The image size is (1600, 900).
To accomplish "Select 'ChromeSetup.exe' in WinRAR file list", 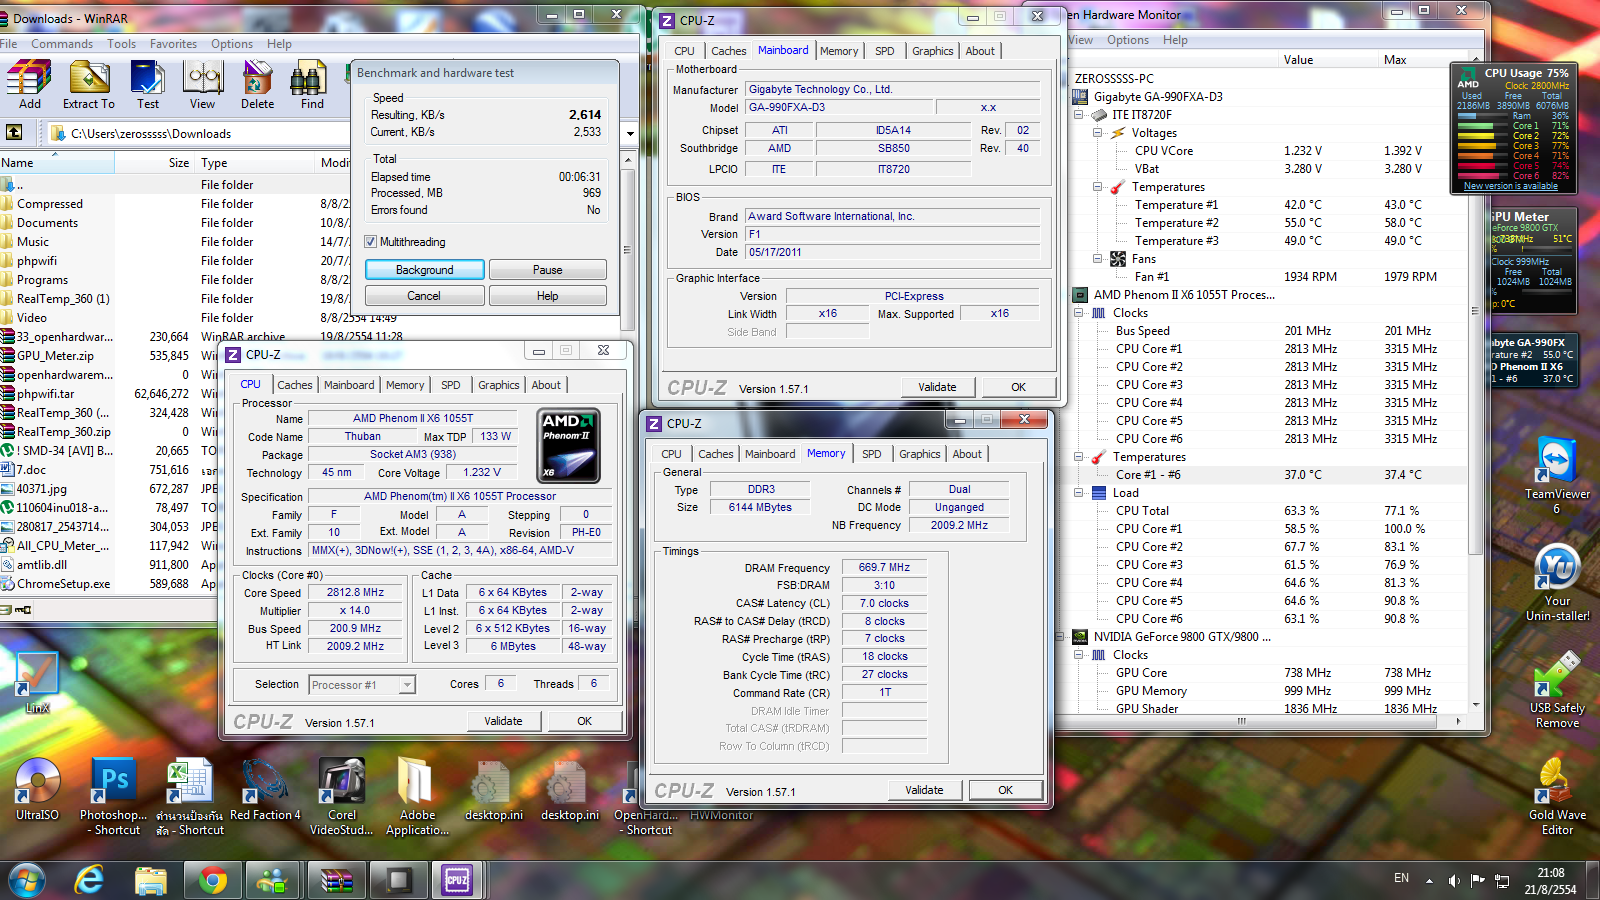I will pos(64,584).
